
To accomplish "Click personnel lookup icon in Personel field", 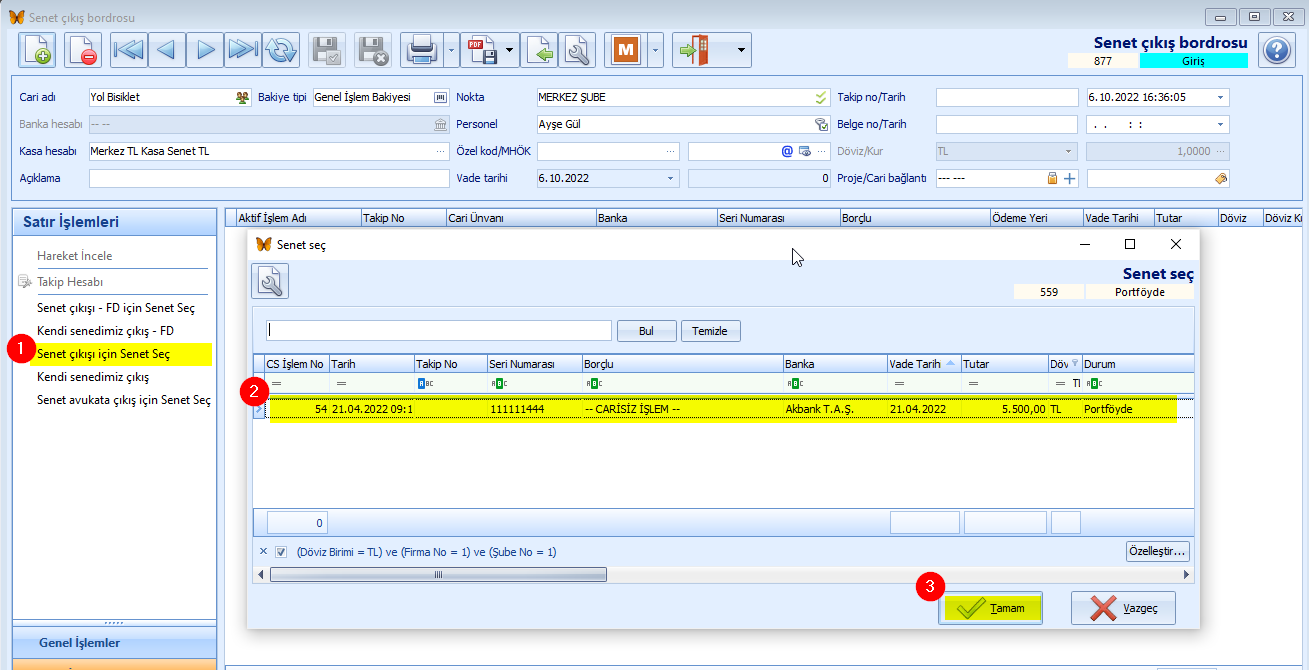I will pos(821,124).
